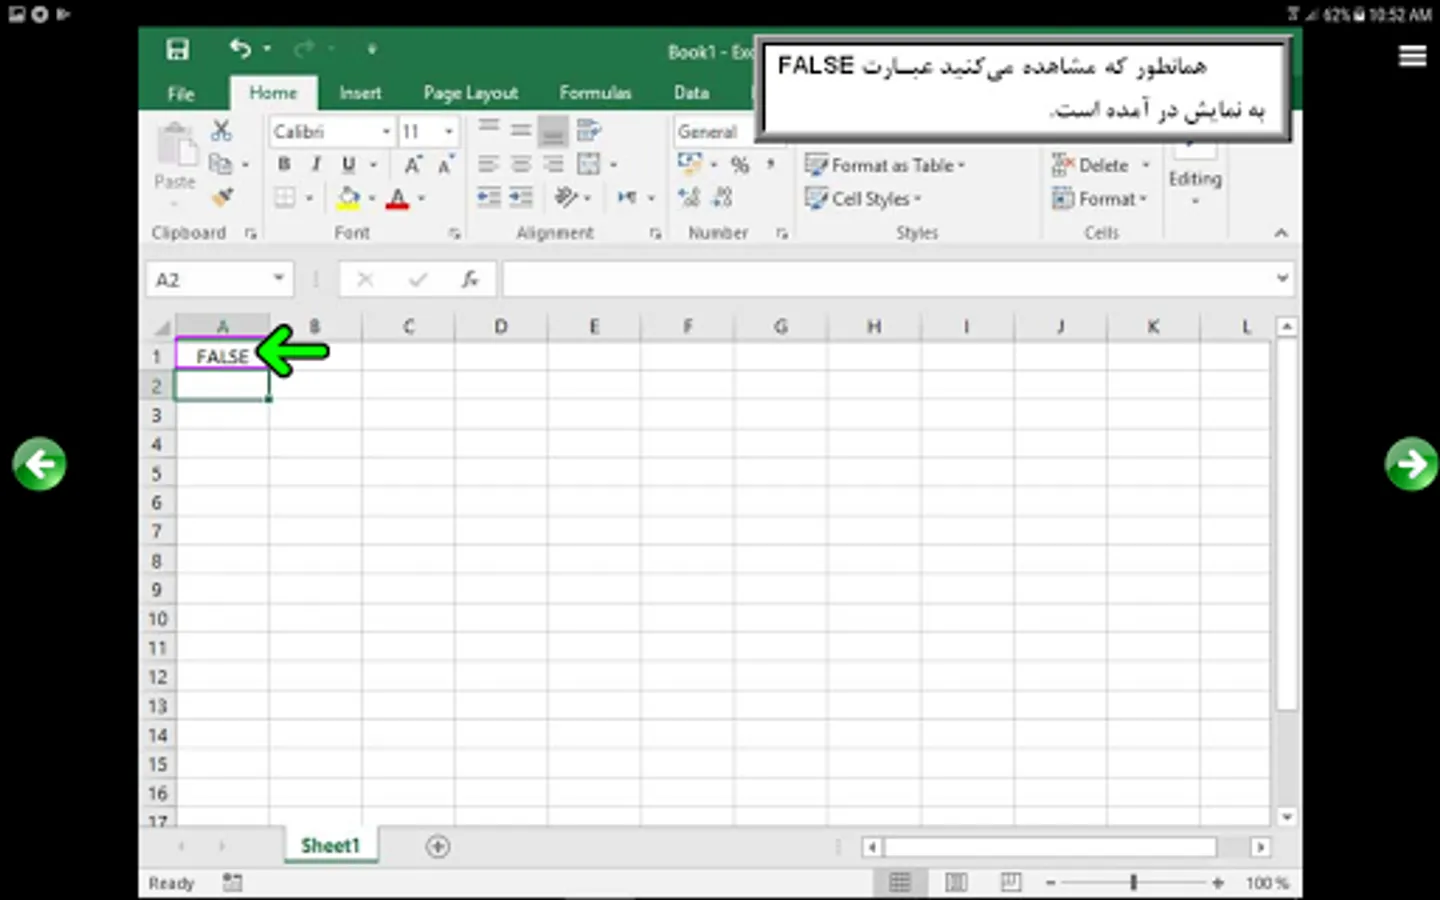The width and height of the screenshot is (1440, 900).
Task: Align cell content to the middle
Action: 521,129
